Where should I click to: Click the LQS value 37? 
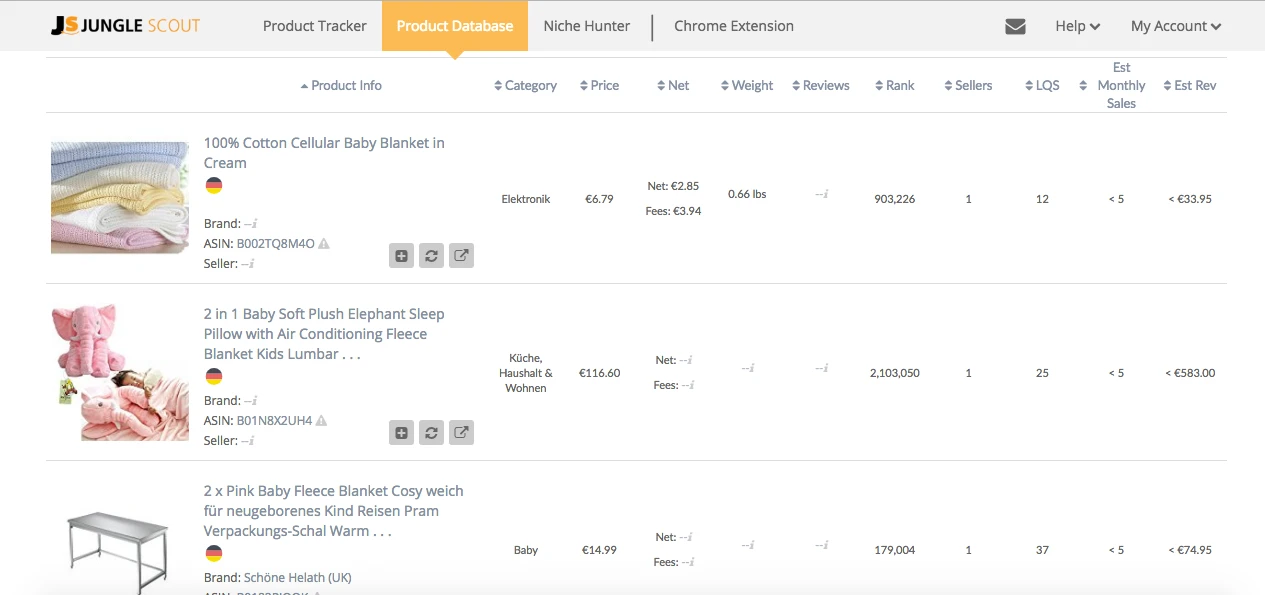point(1042,550)
